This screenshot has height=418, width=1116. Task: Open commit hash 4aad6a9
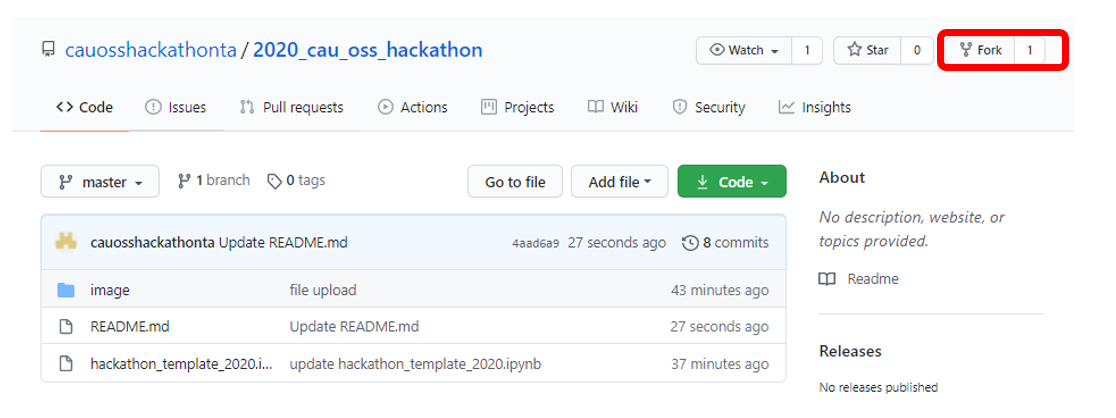pos(535,244)
